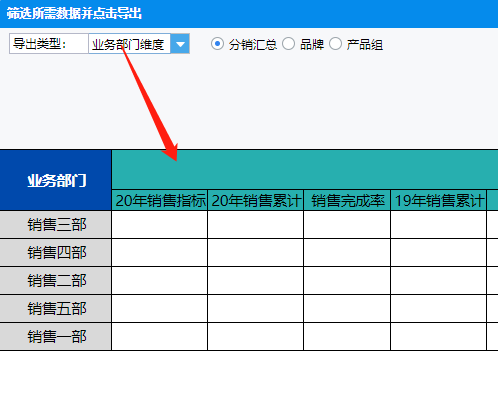Image resolution: width=498 pixels, height=407 pixels.
Task: Select the 品牌 radio button
Action: [288, 44]
